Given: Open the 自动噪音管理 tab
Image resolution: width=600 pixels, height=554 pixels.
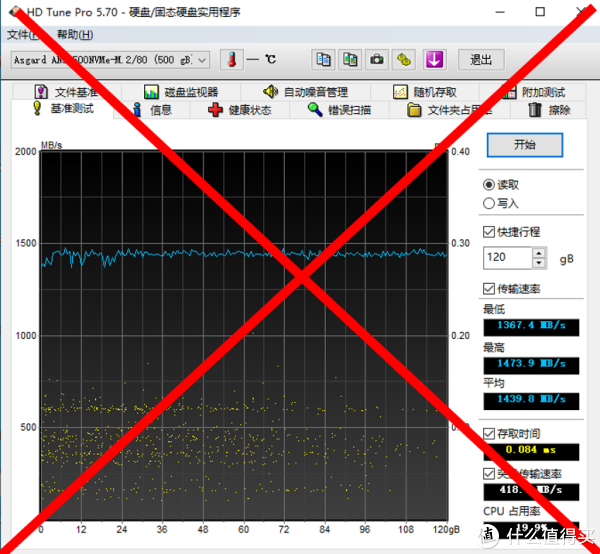Looking at the screenshot, I should click(305, 92).
